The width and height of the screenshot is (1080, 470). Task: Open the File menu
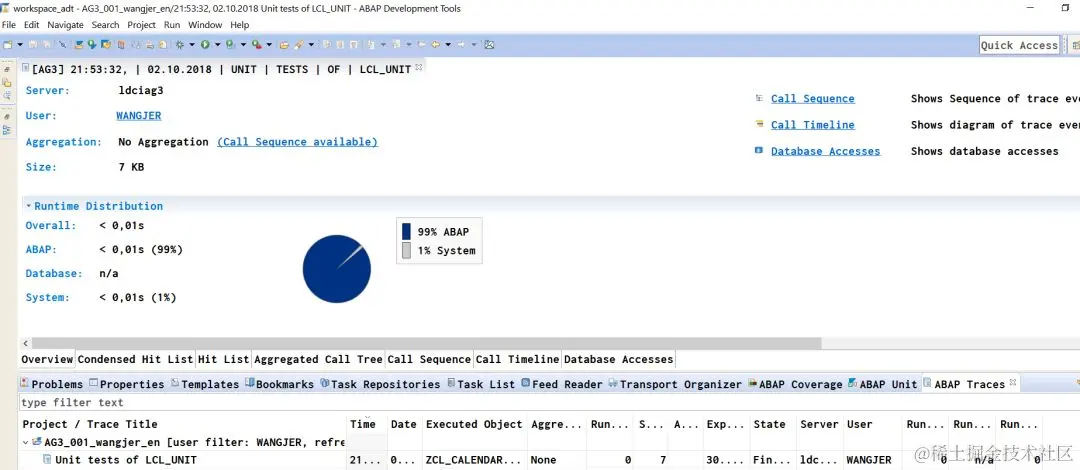9,25
